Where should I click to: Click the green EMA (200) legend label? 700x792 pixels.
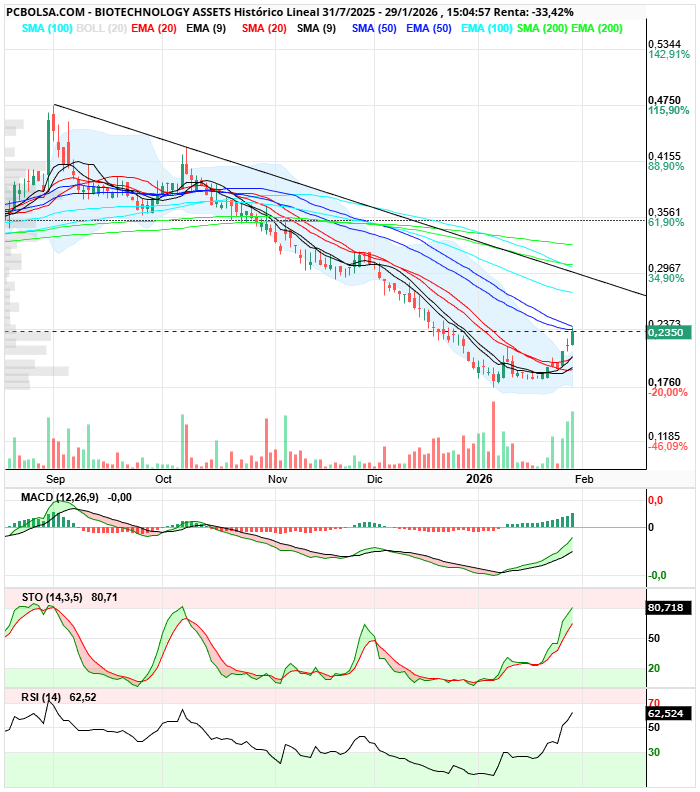pyautogui.click(x=595, y=28)
